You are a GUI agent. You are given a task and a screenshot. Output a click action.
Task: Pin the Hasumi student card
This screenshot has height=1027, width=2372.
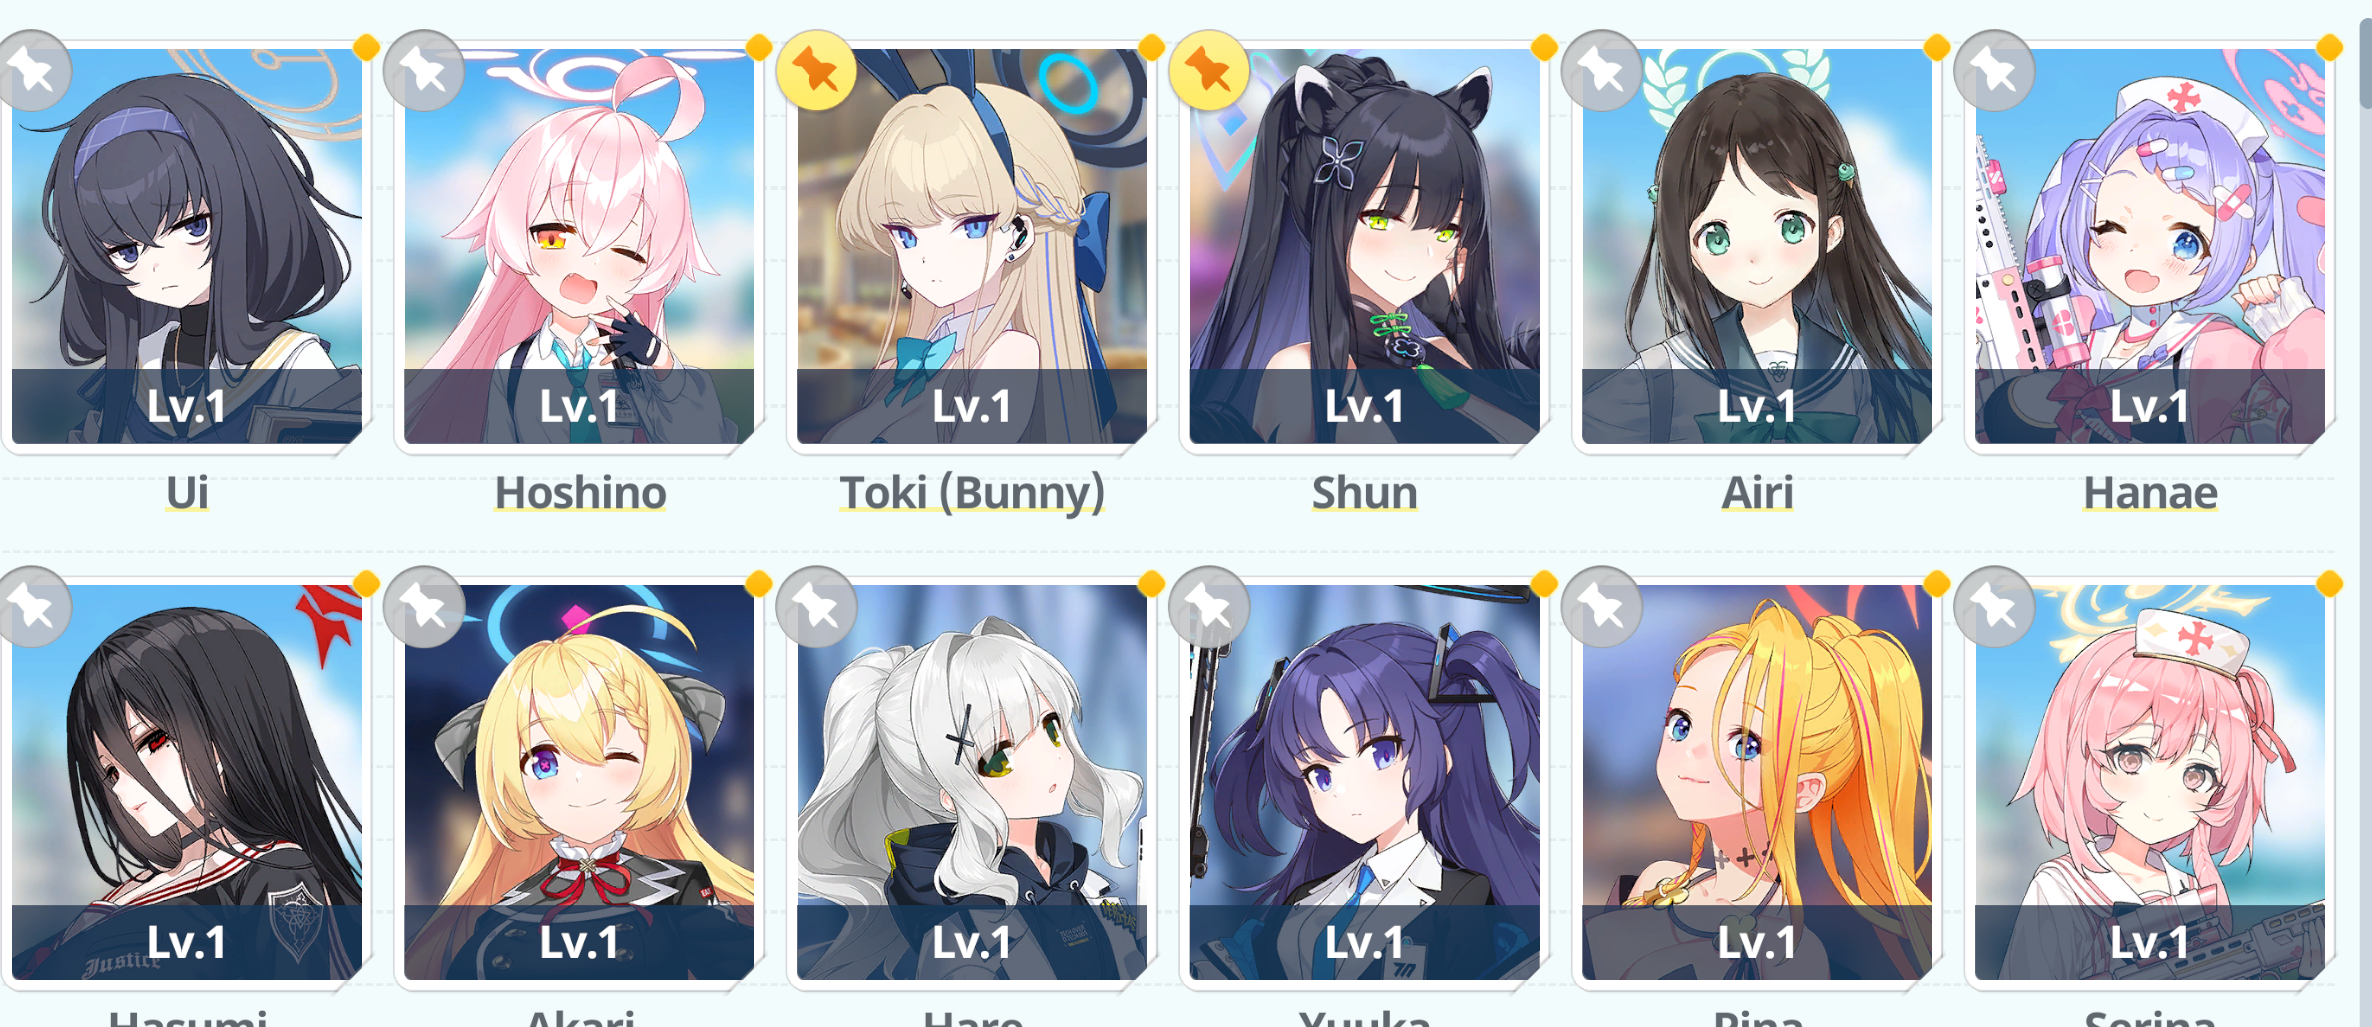click(33, 606)
